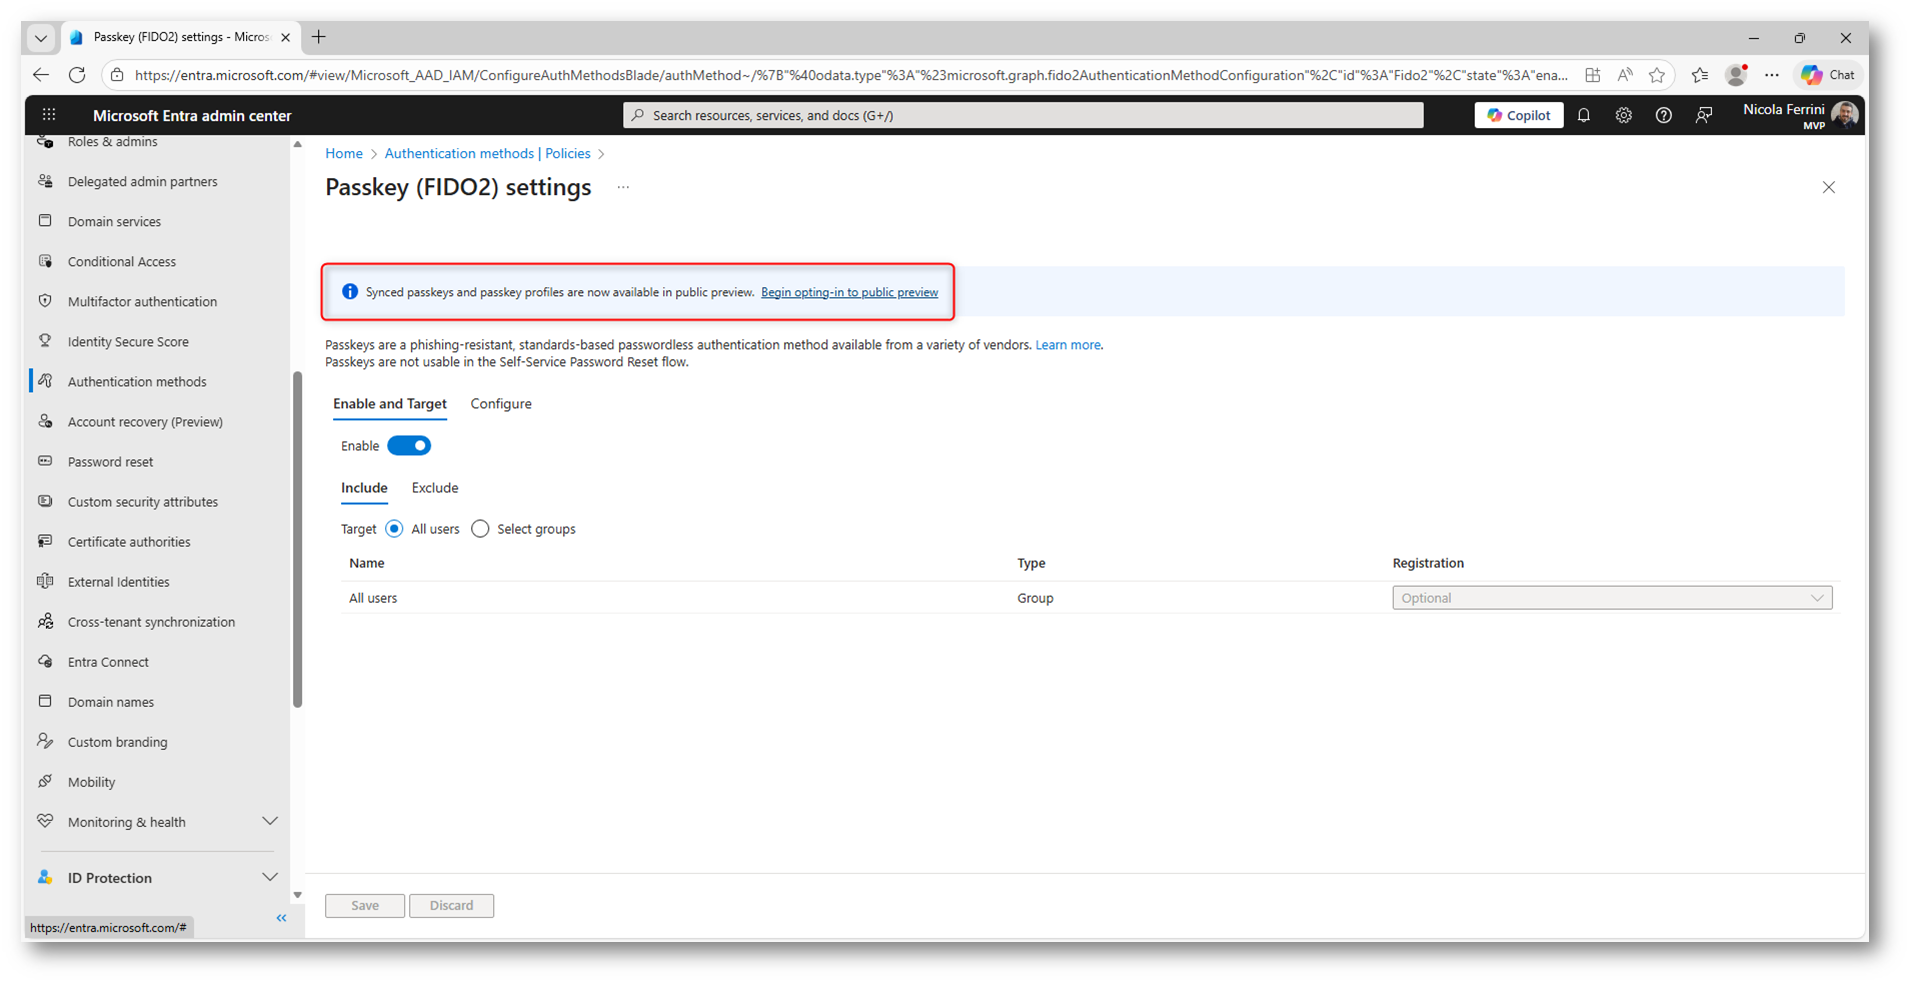The height and width of the screenshot is (984, 1911).
Task: Click Nicola Ferrini account avatar
Action: click(x=1845, y=115)
